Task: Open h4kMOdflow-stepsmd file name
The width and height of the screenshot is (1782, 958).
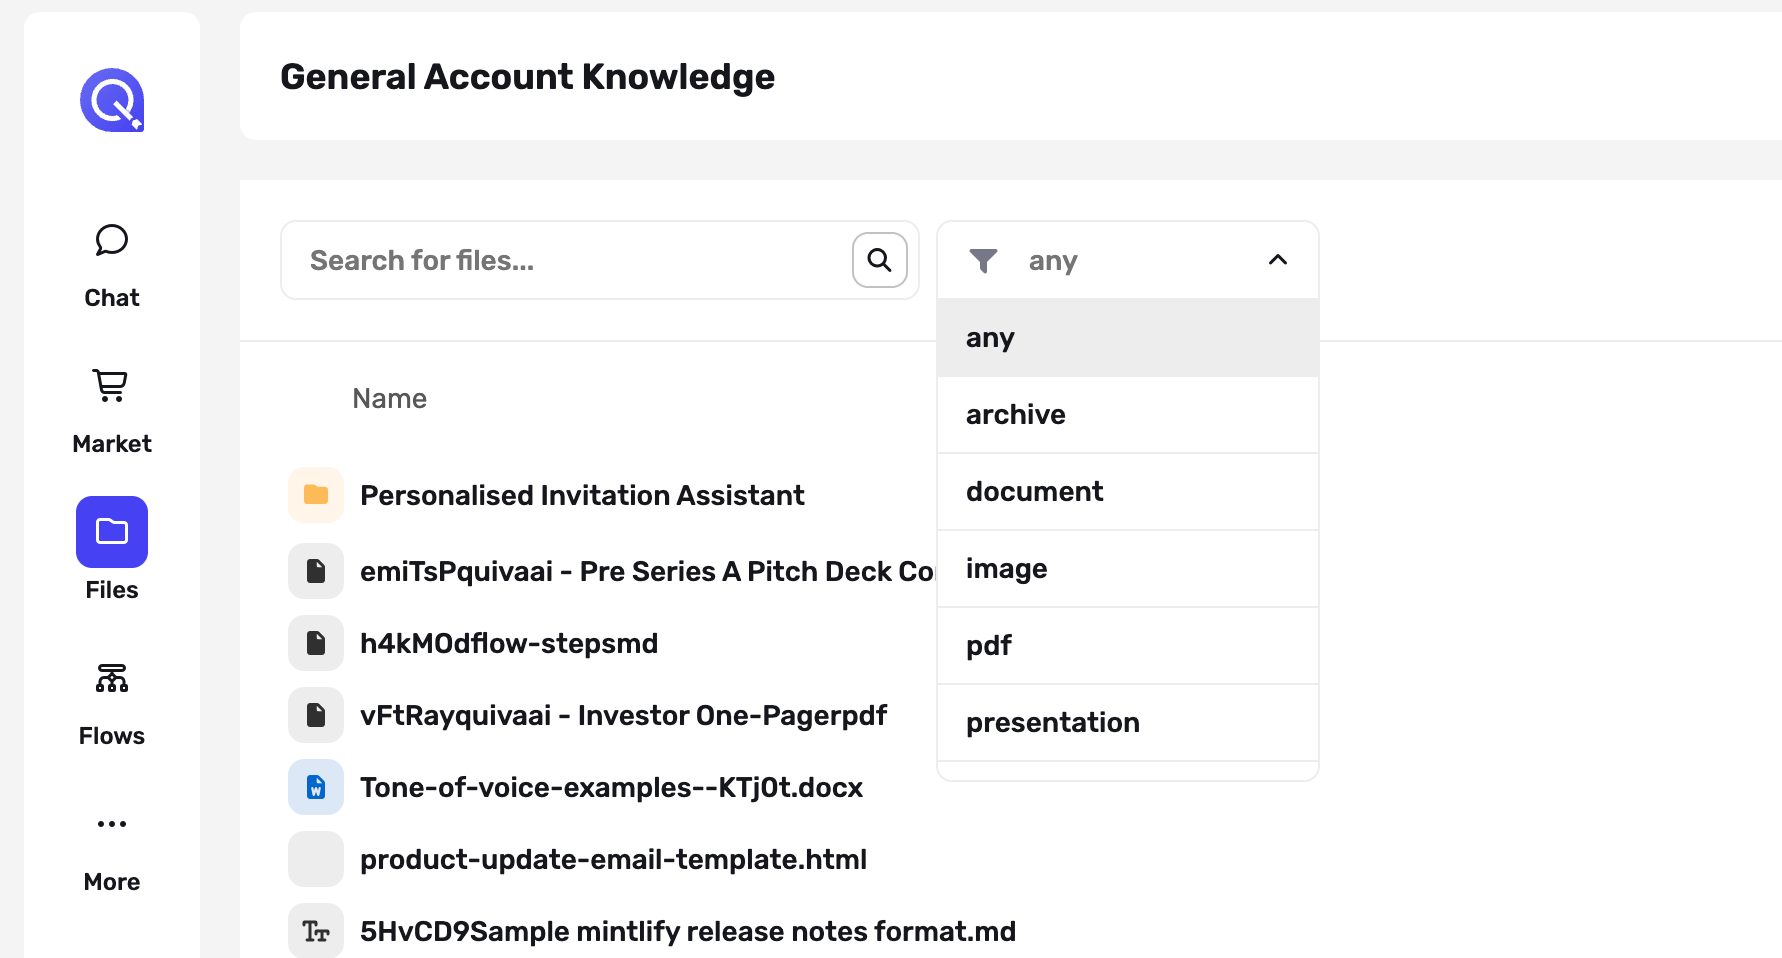Action: click(x=509, y=643)
